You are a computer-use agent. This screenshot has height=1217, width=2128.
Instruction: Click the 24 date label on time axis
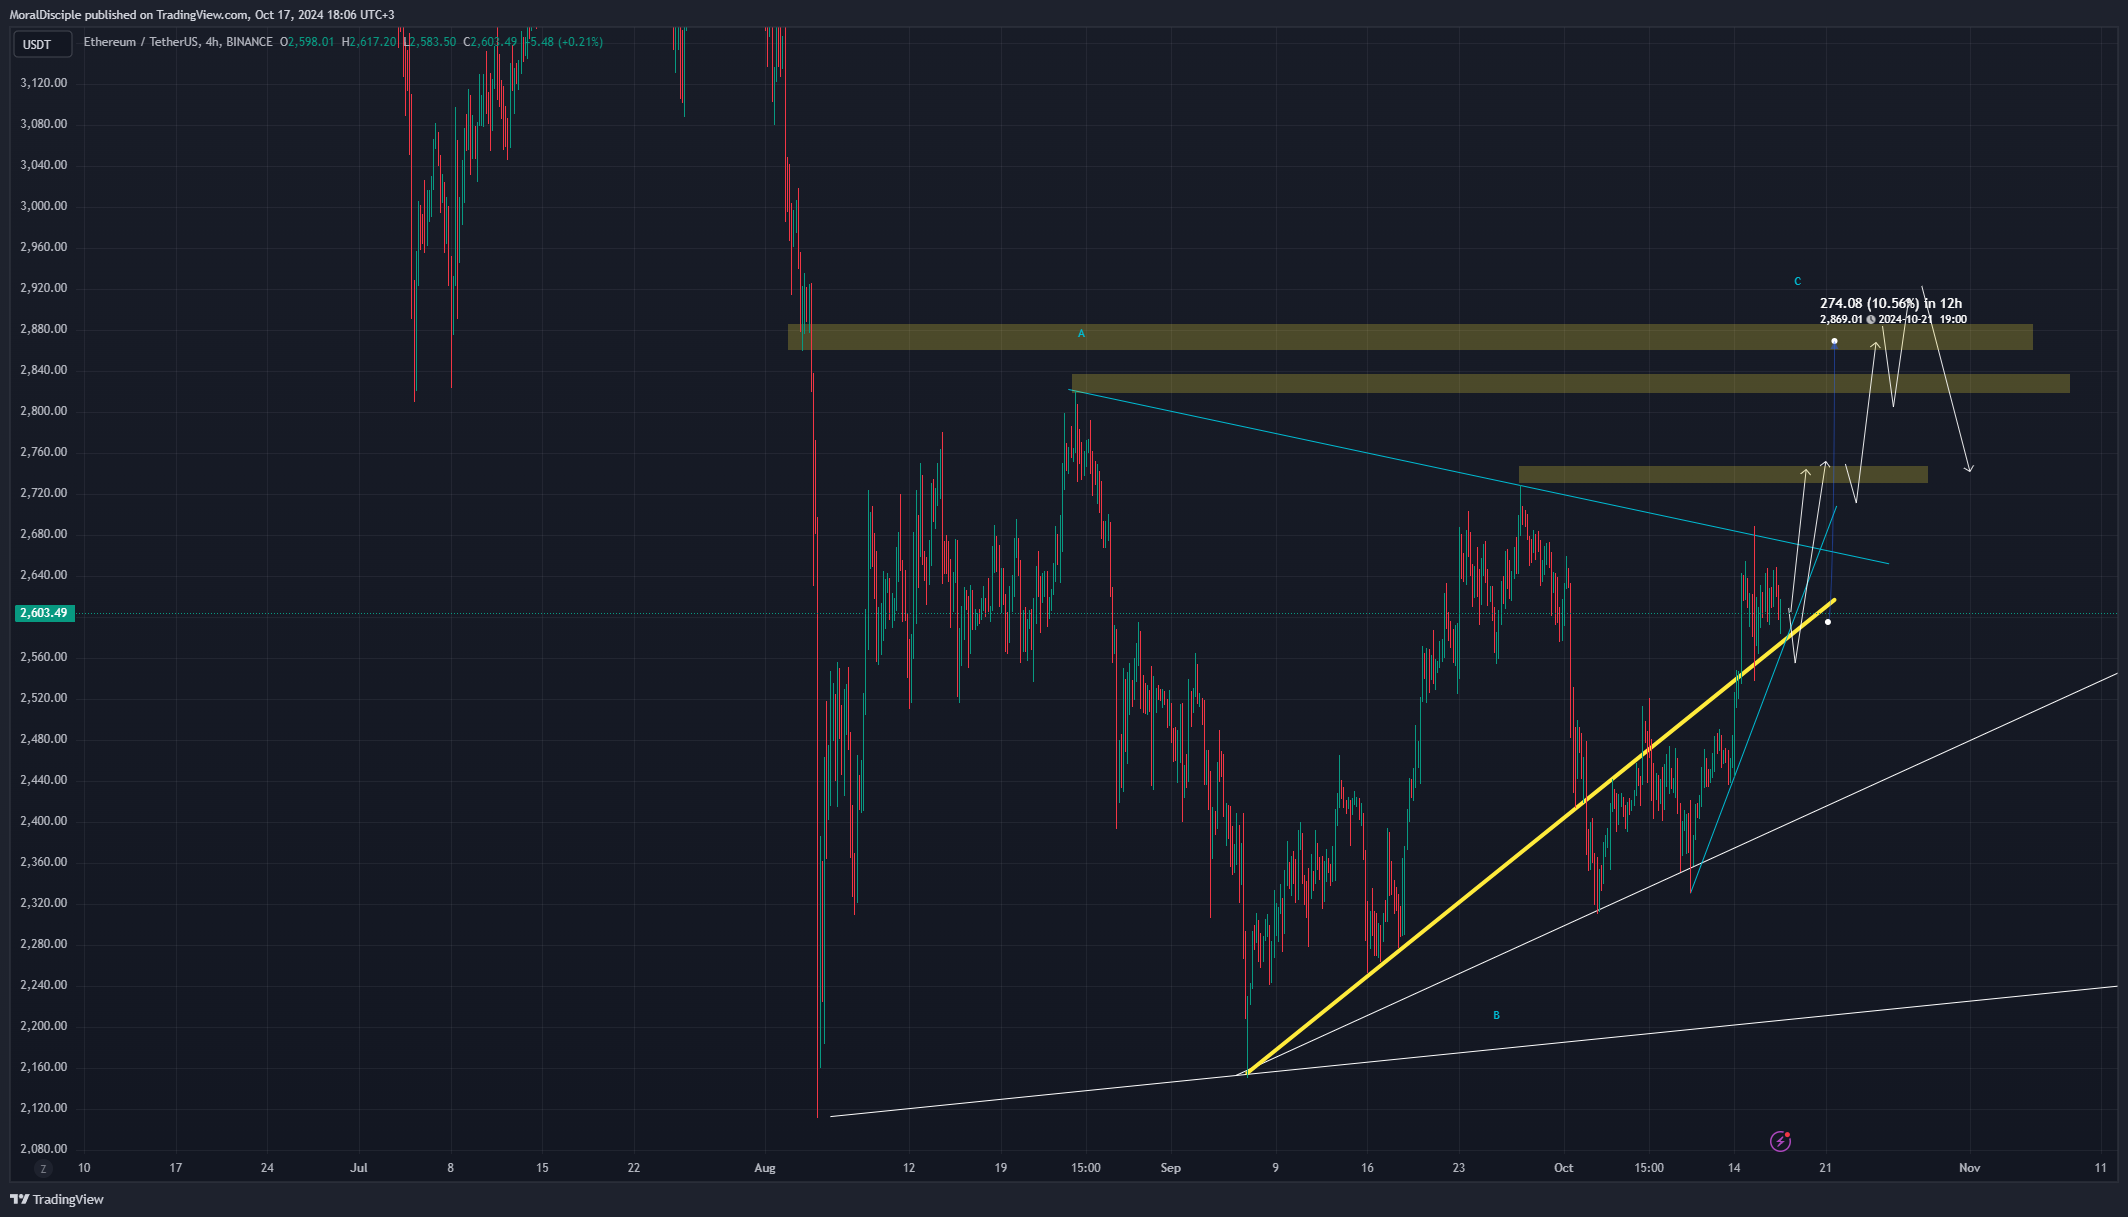[267, 1168]
